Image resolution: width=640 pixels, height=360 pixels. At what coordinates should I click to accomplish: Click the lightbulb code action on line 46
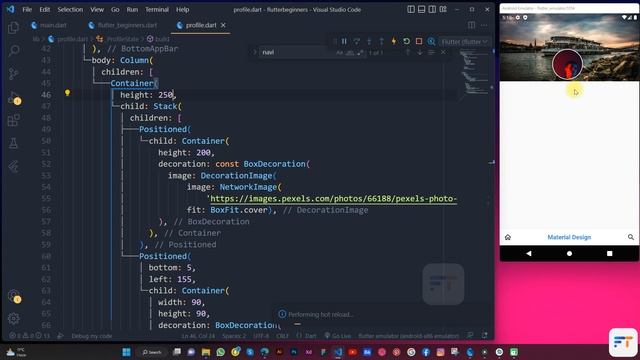tap(67, 93)
